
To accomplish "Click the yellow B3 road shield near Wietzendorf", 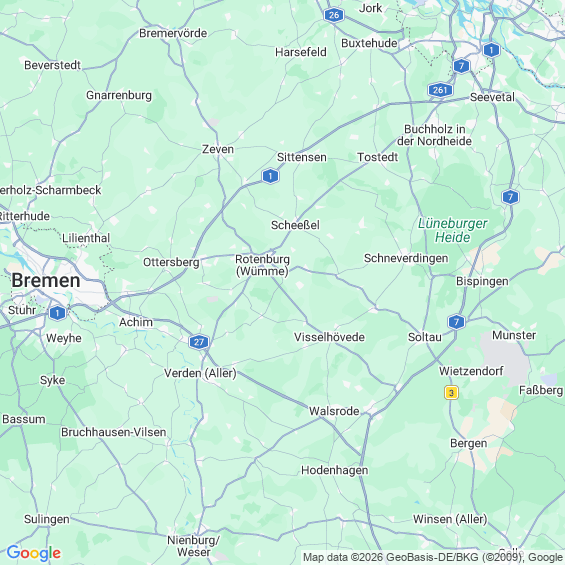I will 451,392.
